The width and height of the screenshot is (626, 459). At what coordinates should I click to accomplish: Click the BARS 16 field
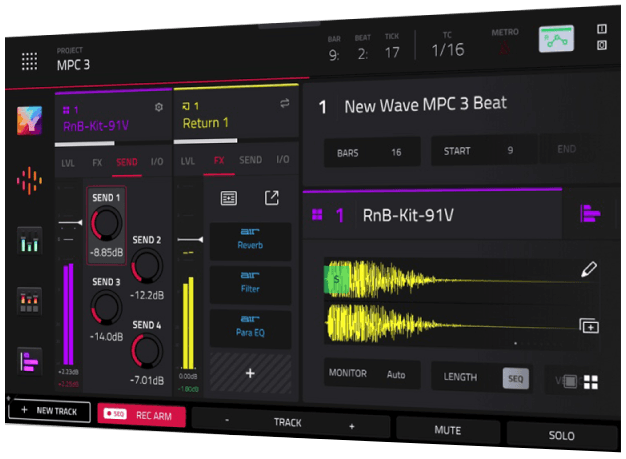pos(372,152)
